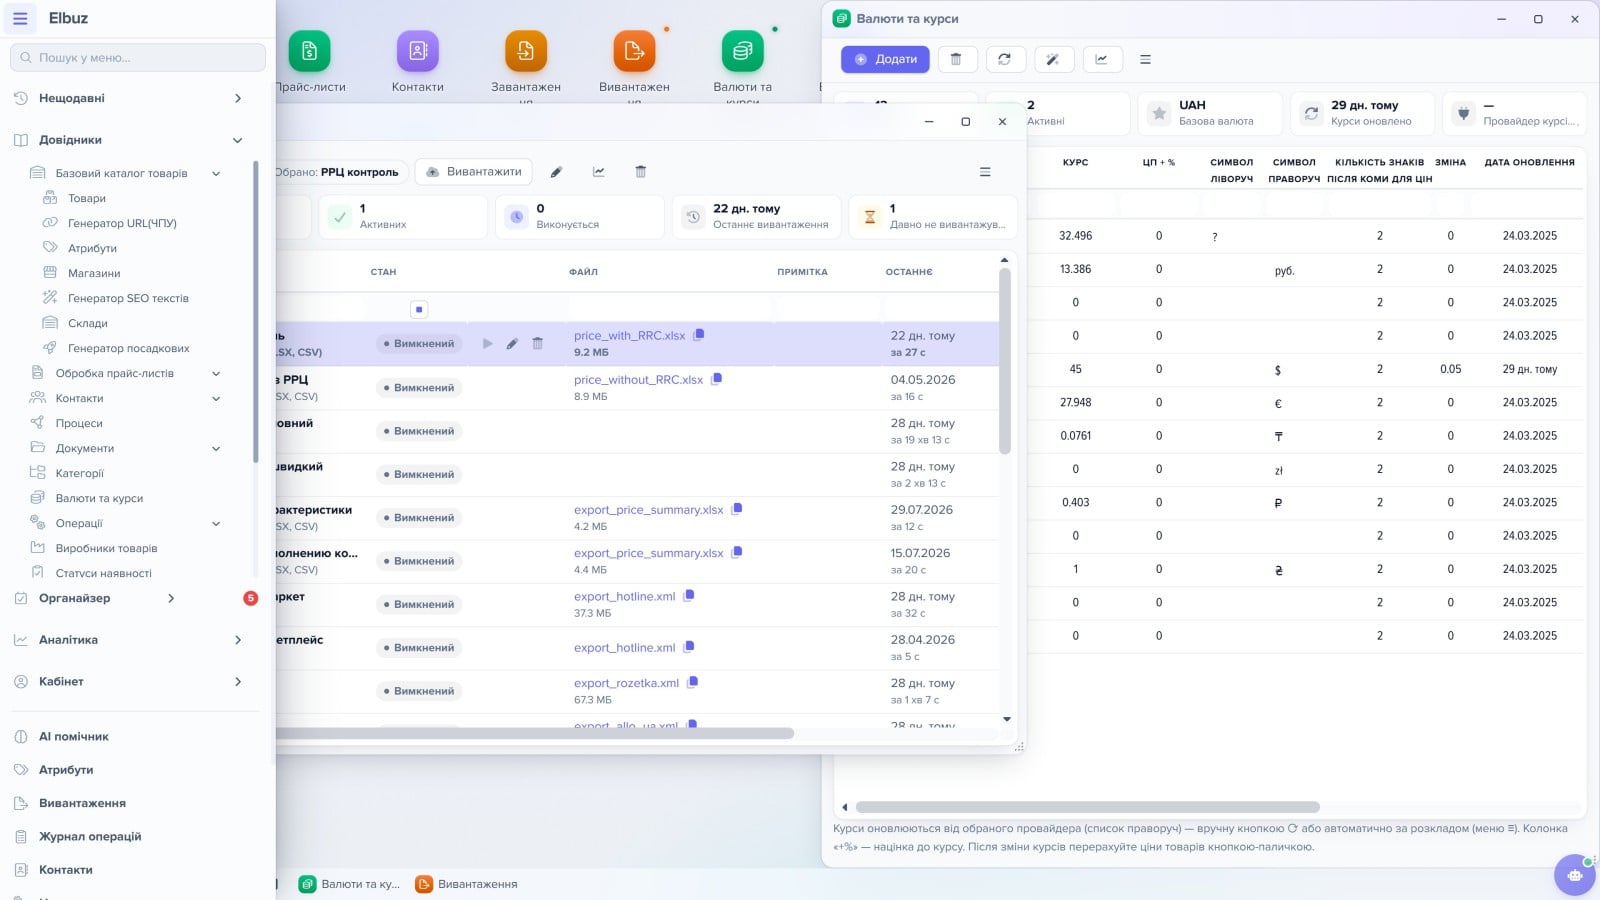Viewport: 1600px width, 900px height.
Task: Copy the price_with_RRC.xlsx link via its icon
Action: 699,335
